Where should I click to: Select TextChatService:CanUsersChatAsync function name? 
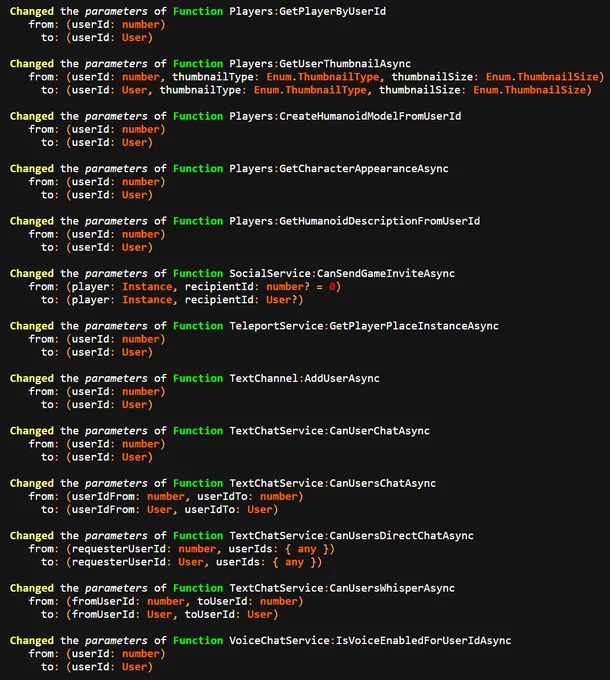tap(333, 484)
